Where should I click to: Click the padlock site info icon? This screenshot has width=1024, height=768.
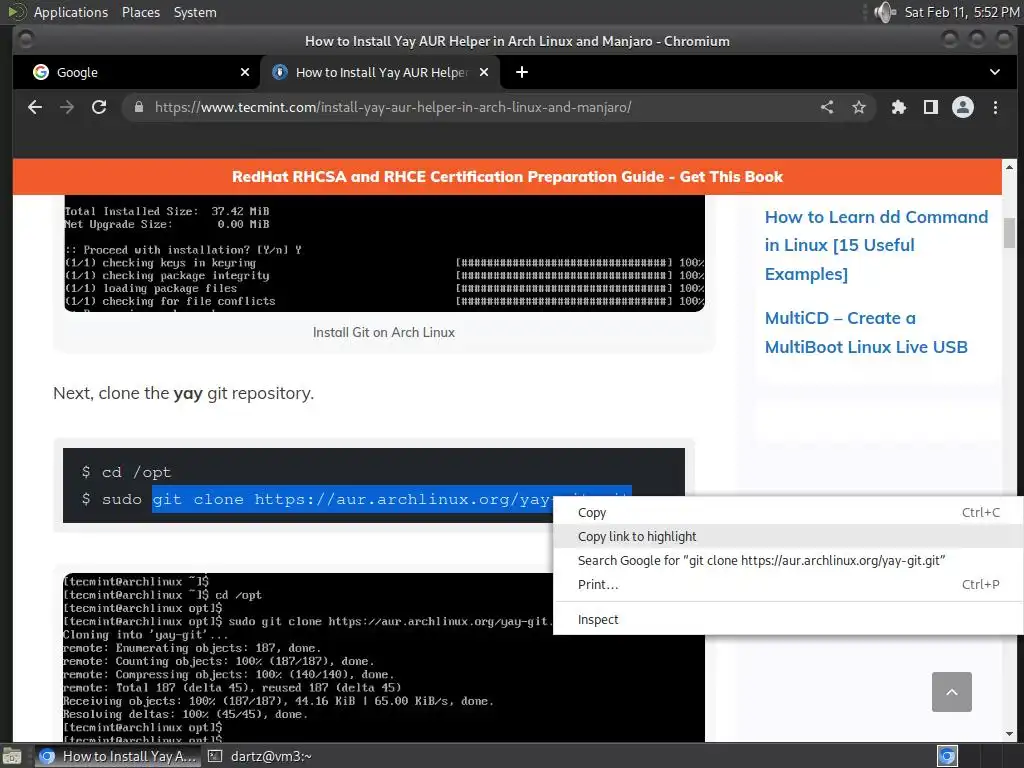click(x=138, y=107)
